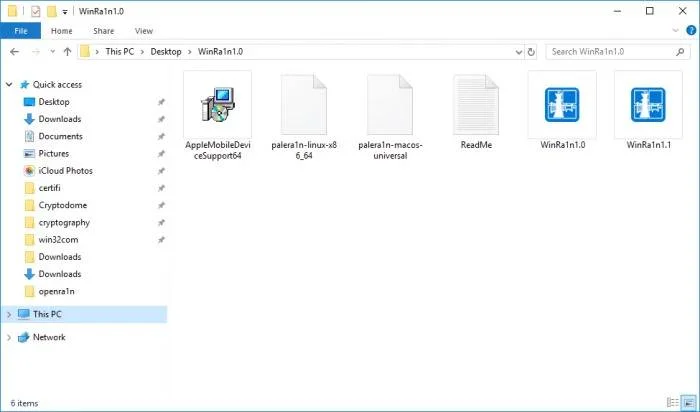Click This PC in address breadcrumb
The width and height of the screenshot is (700, 412).
[120, 52]
